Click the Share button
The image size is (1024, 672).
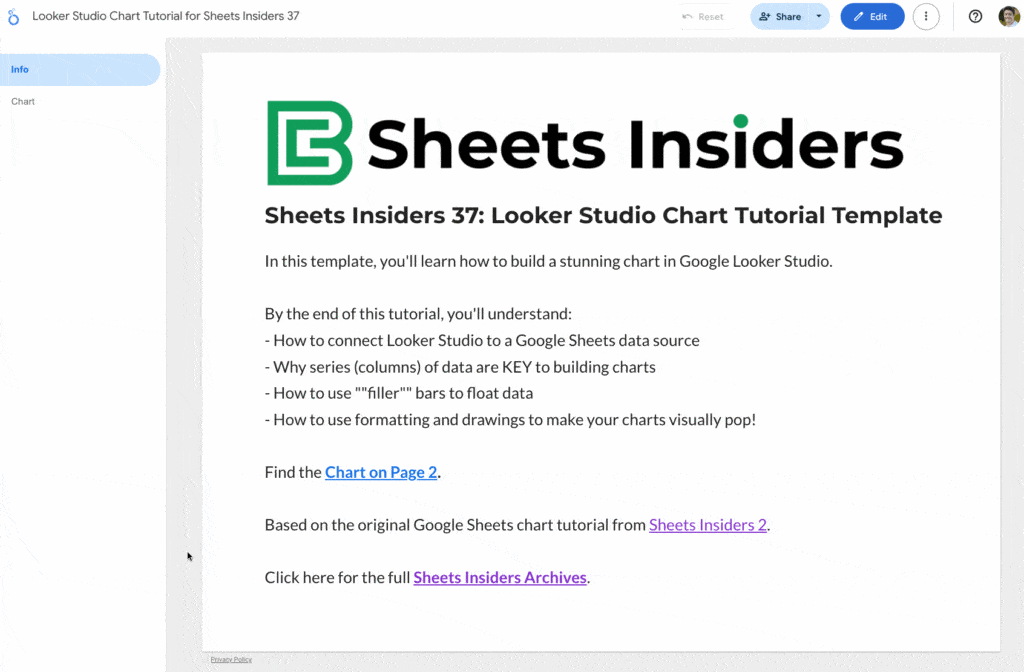coord(780,17)
